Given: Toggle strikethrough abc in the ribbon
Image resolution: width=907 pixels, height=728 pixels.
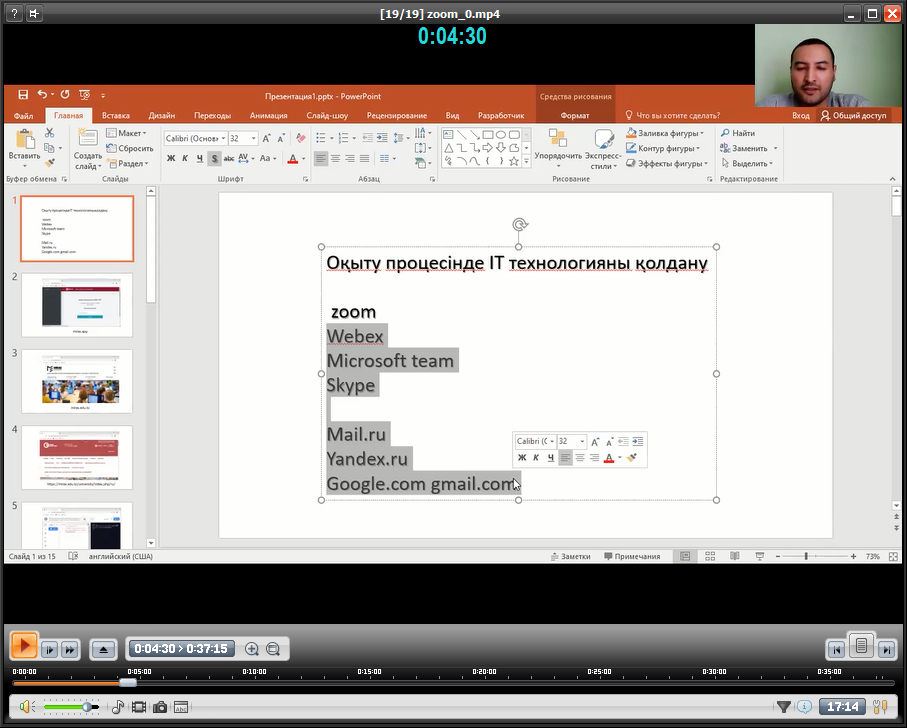Looking at the screenshot, I should tap(229, 158).
